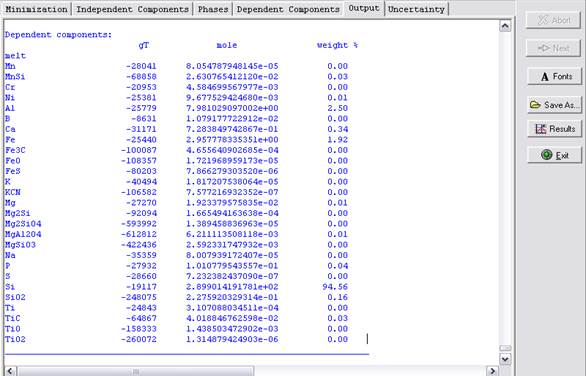586x376 pixels.
Task: Click the gT value -593992
Action: click(x=139, y=224)
